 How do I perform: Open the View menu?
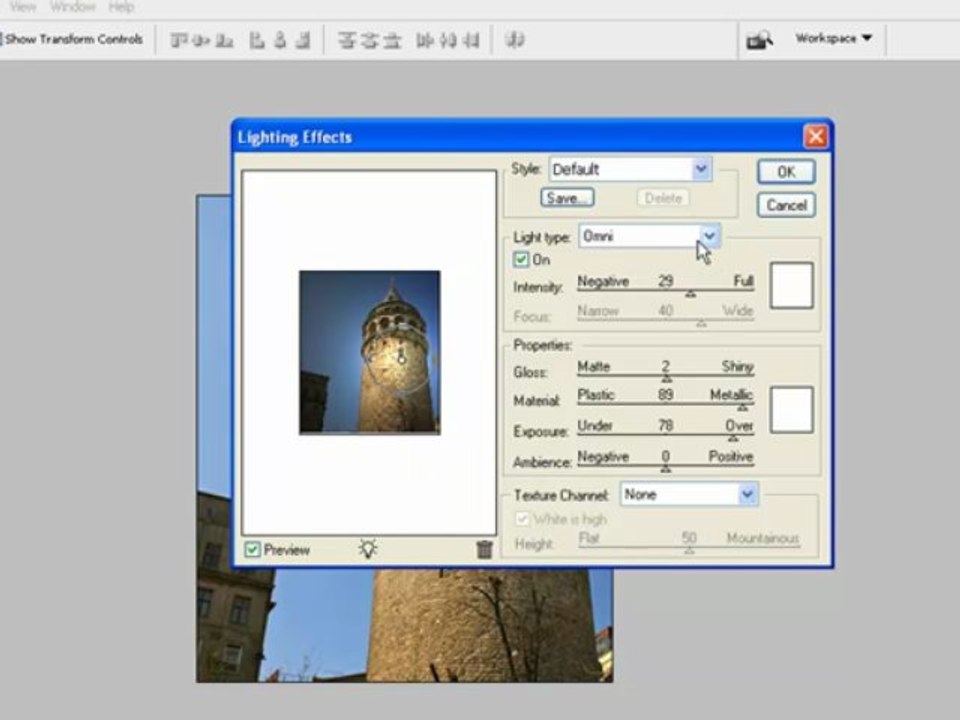23,7
